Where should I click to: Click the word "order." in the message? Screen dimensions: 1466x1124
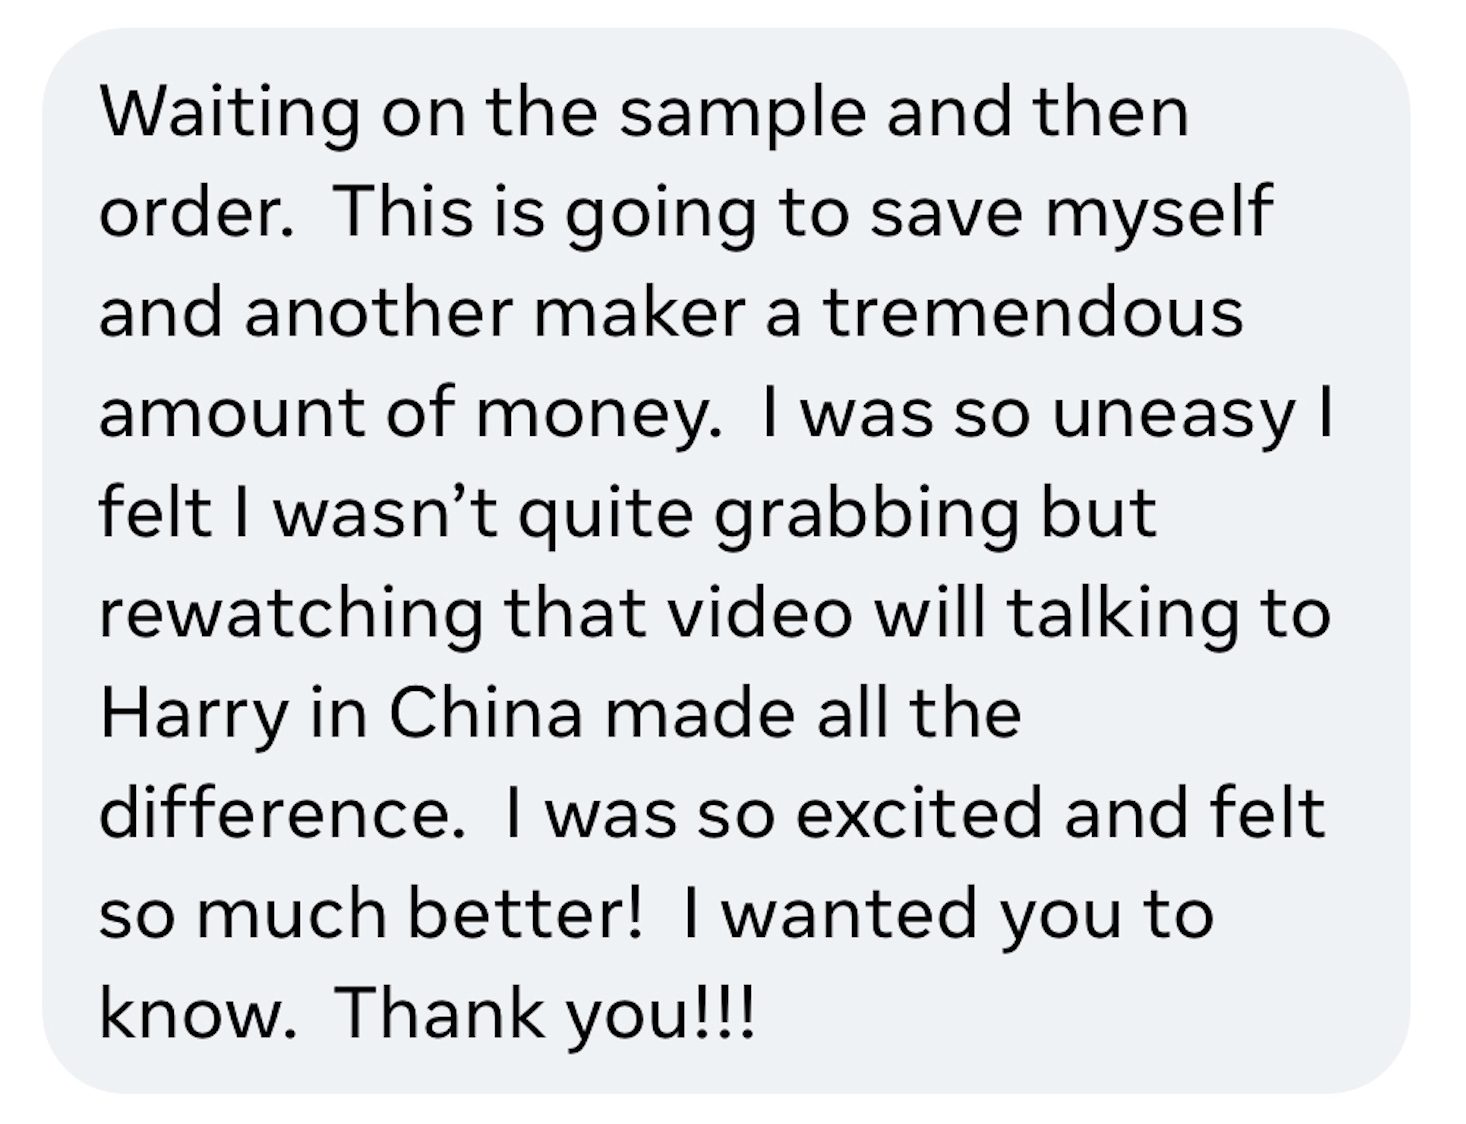197,212
